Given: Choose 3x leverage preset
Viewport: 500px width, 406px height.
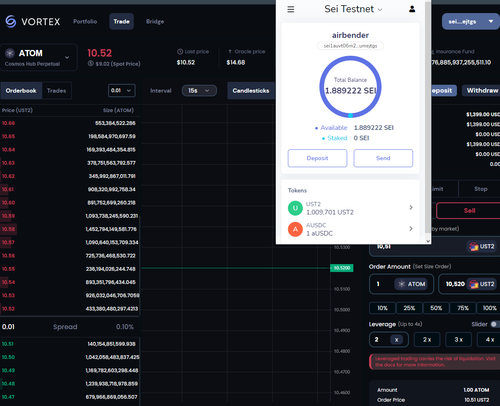Looking at the screenshot, I should click(x=459, y=340).
